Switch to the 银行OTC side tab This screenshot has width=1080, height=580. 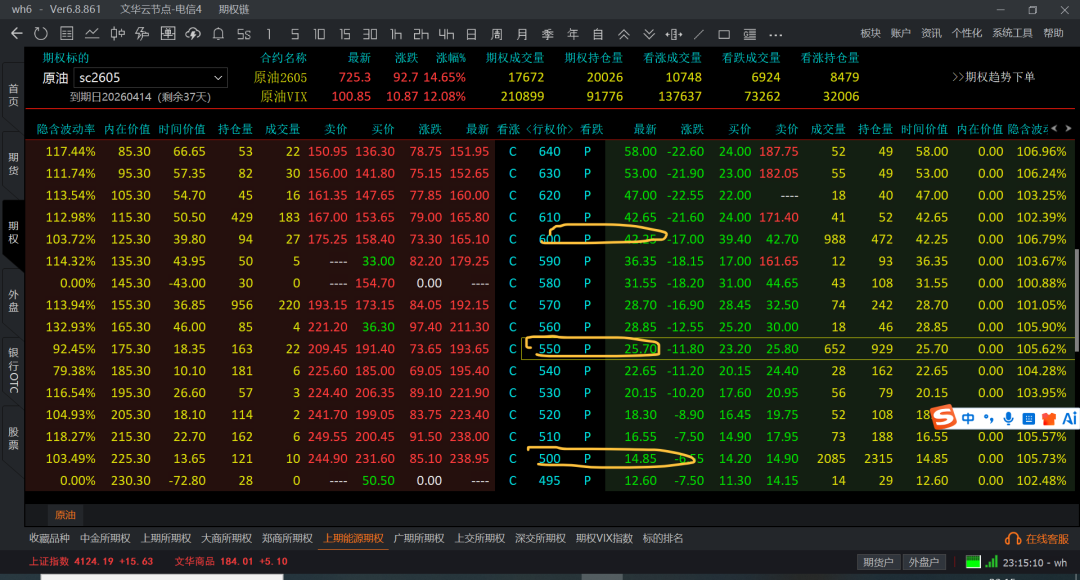click(13, 370)
